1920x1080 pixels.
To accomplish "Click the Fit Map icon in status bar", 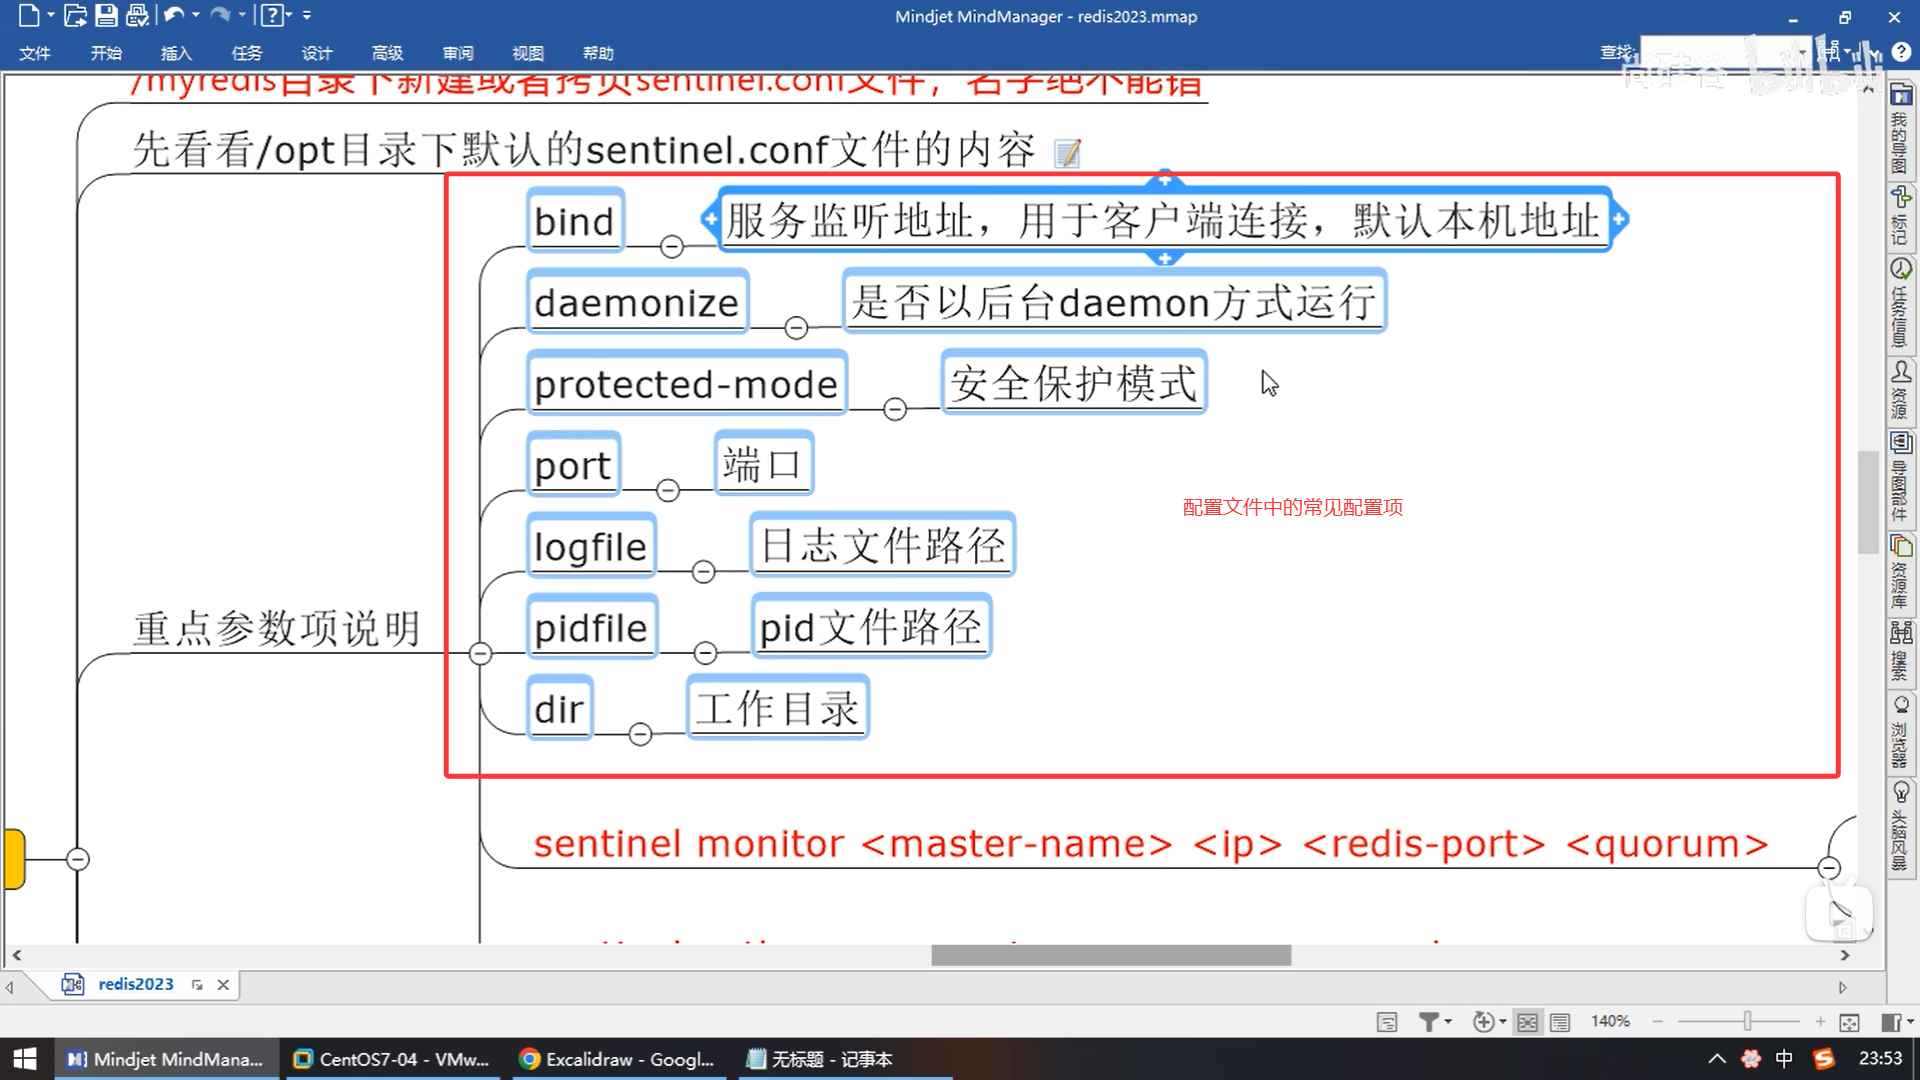I will [x=1849, y=1022].
